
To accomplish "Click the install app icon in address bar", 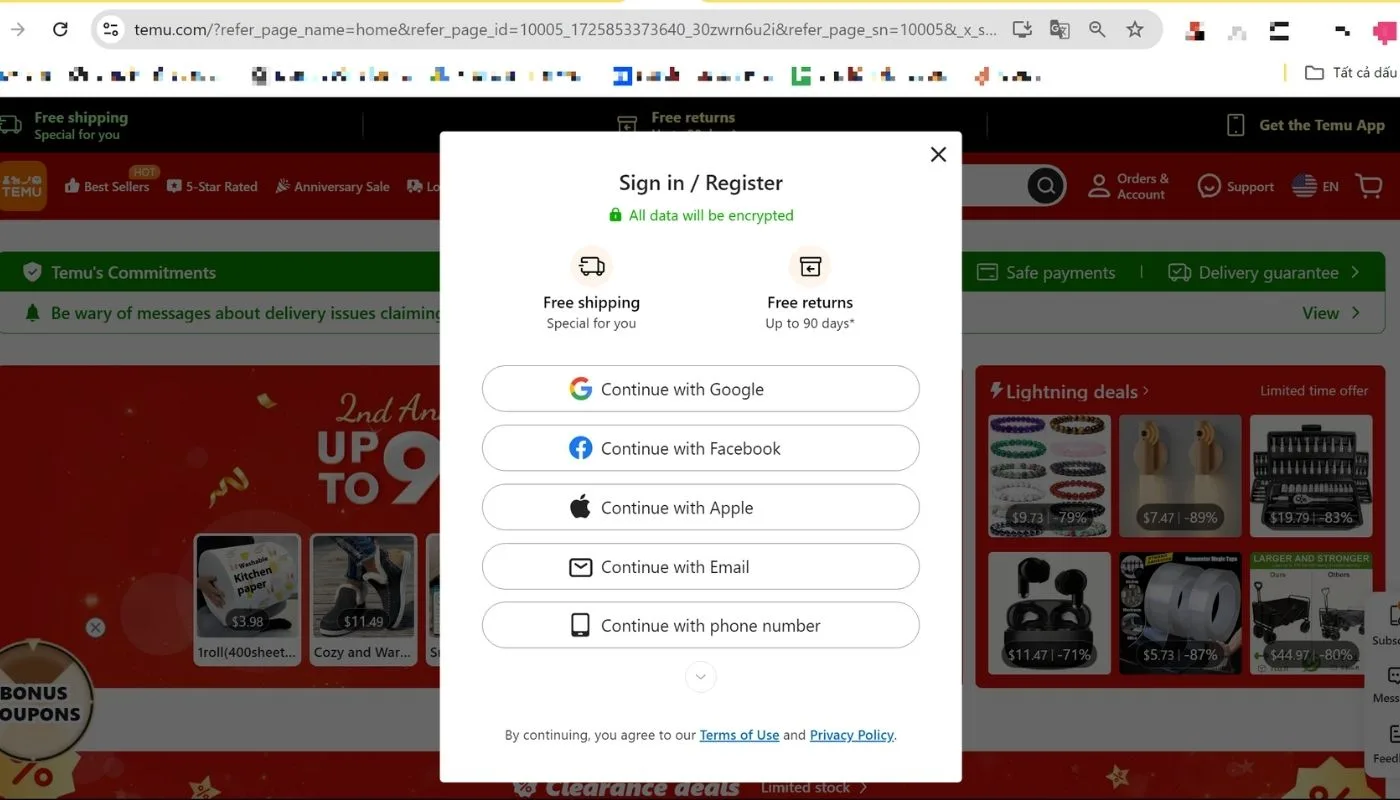I will coord(1022,29).
